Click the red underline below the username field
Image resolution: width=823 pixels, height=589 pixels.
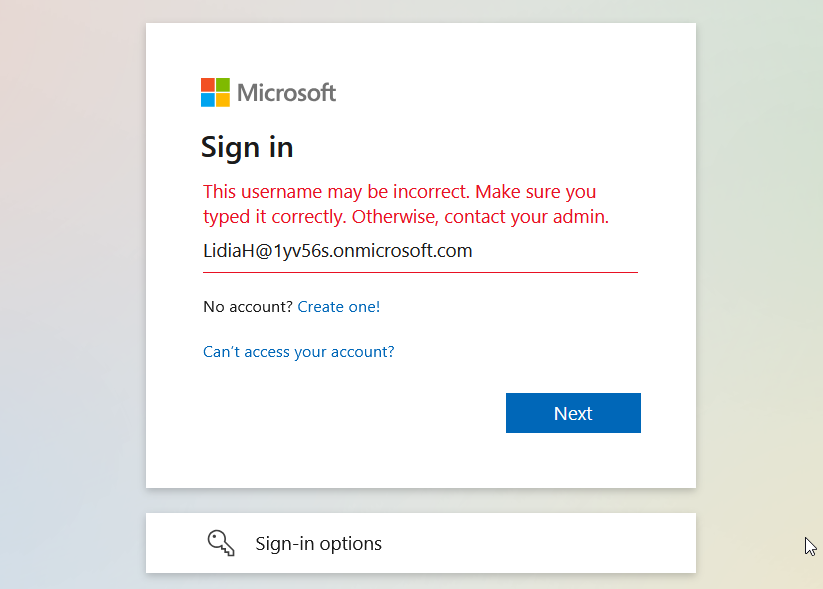420,272
